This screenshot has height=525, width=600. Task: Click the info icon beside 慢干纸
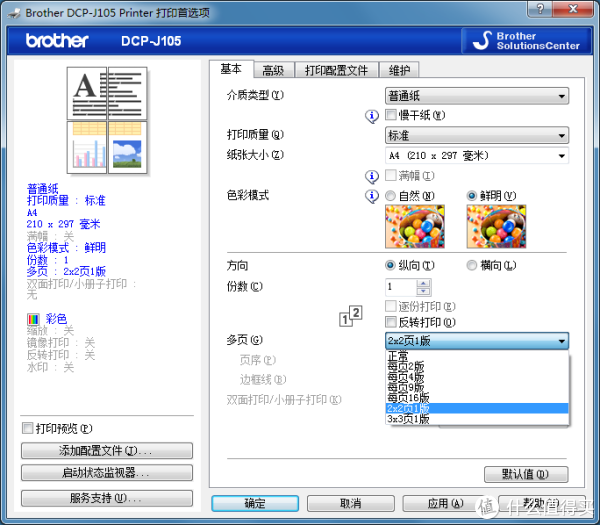click(x=372, y=116)
